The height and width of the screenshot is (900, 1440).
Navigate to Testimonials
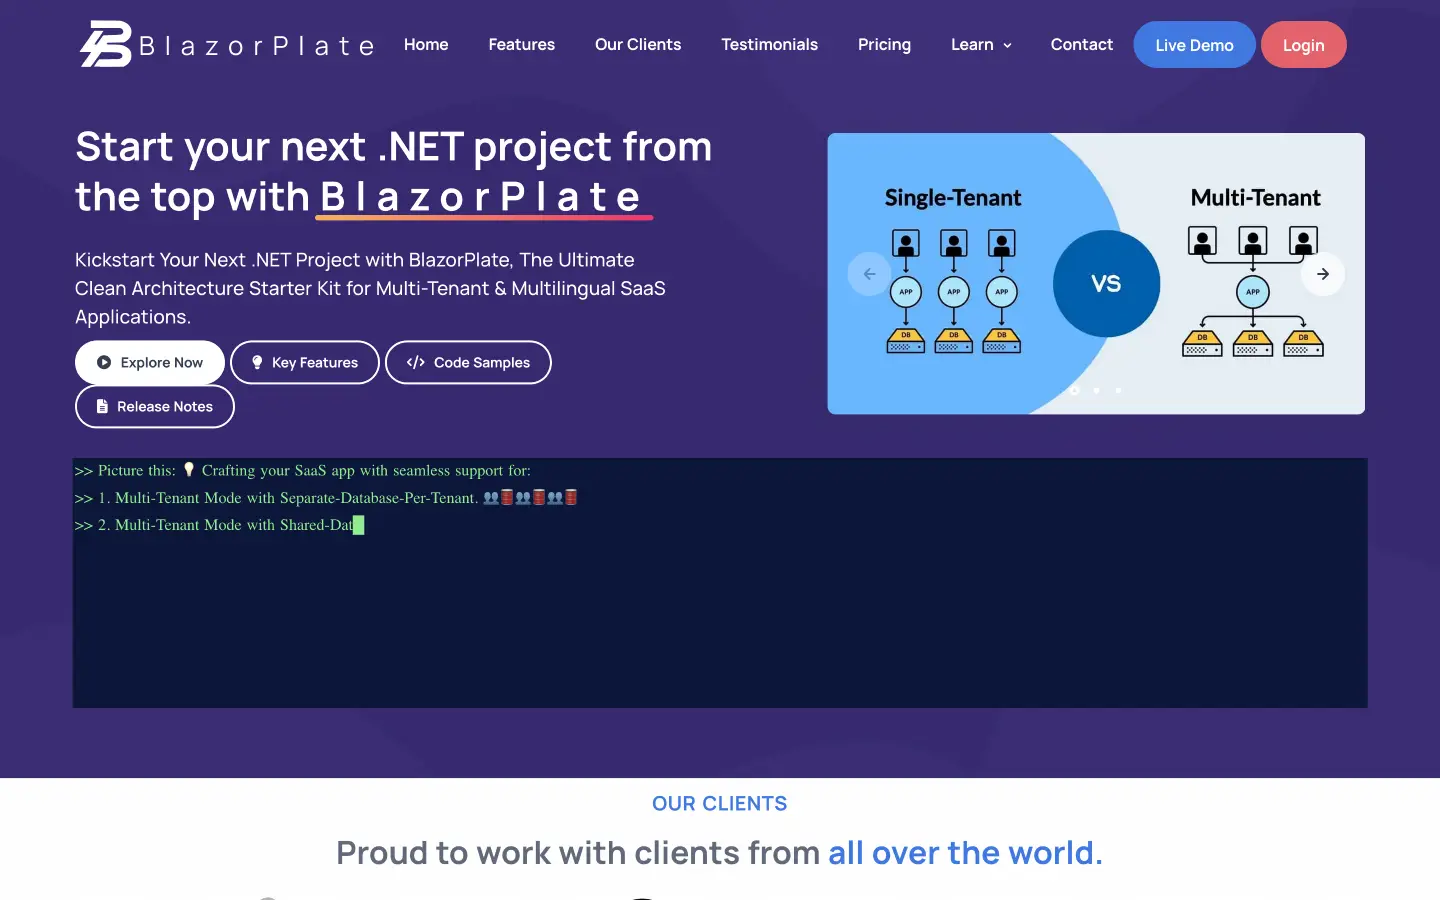tap(769, 44)
